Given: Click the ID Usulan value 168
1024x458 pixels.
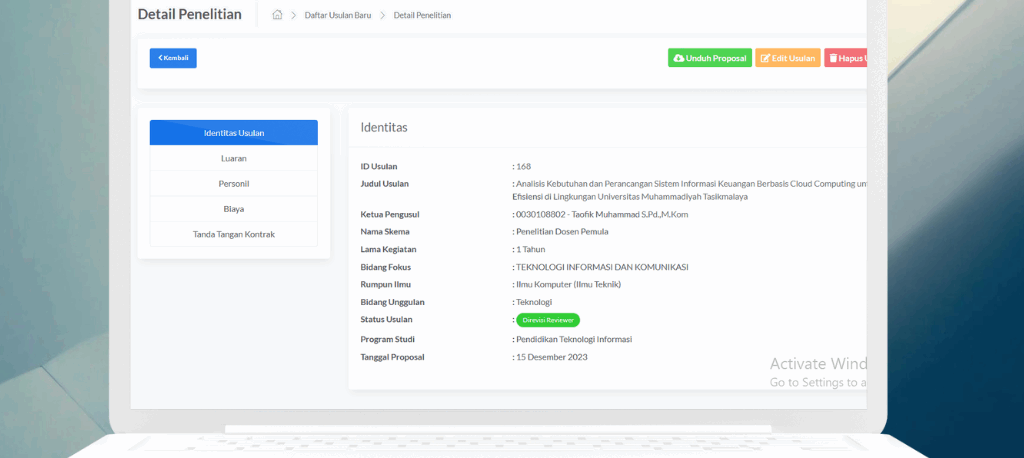Looking at the screenshot, I should click(x=523, y=166).
